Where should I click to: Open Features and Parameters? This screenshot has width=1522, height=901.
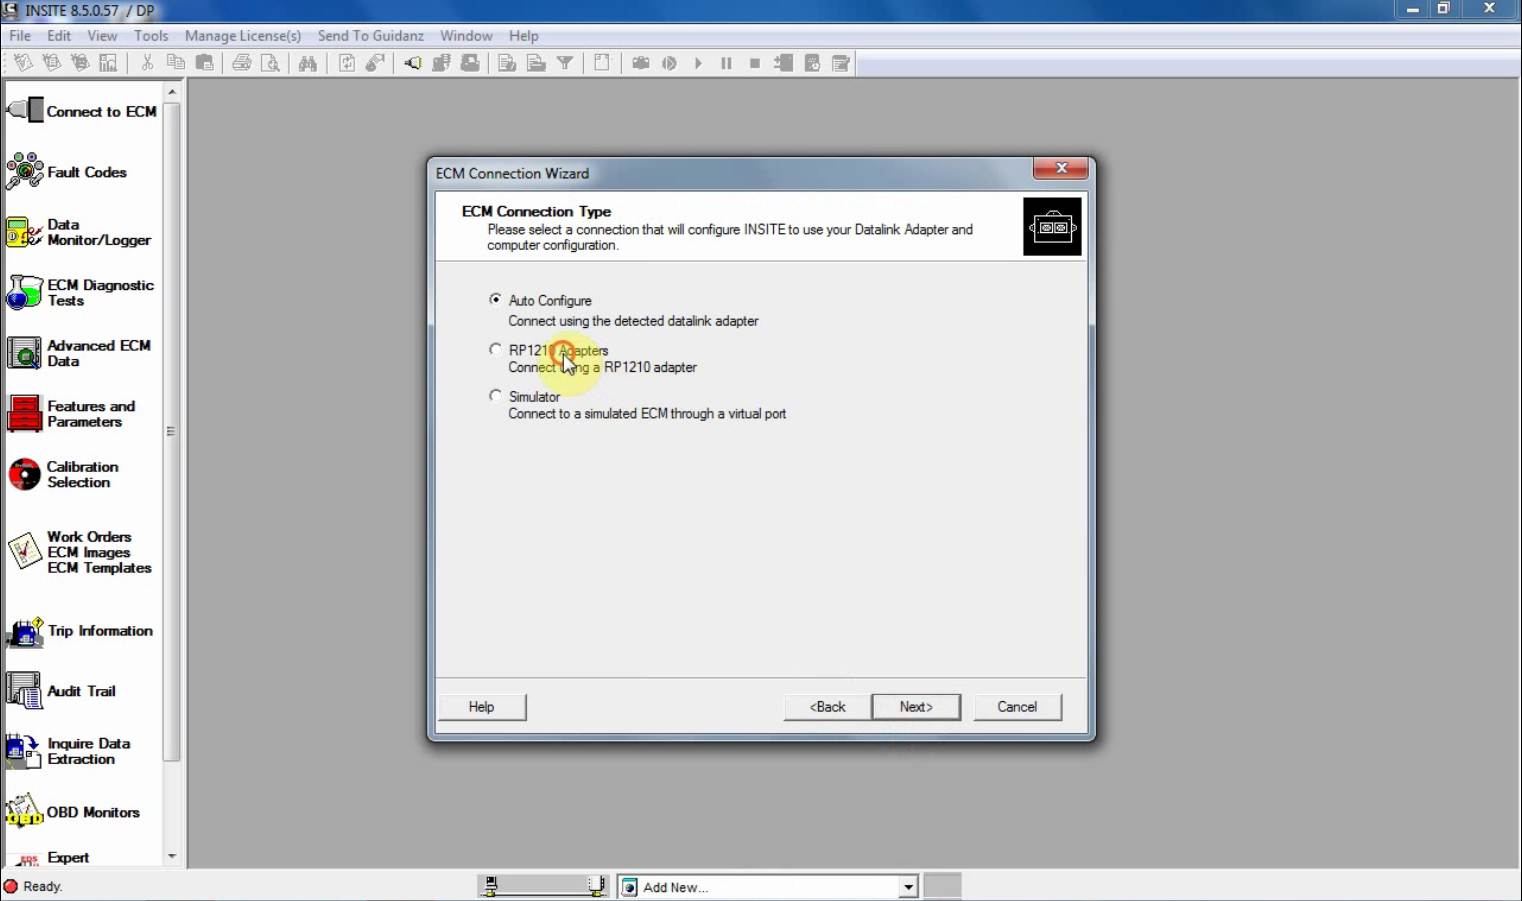(71, 414)
